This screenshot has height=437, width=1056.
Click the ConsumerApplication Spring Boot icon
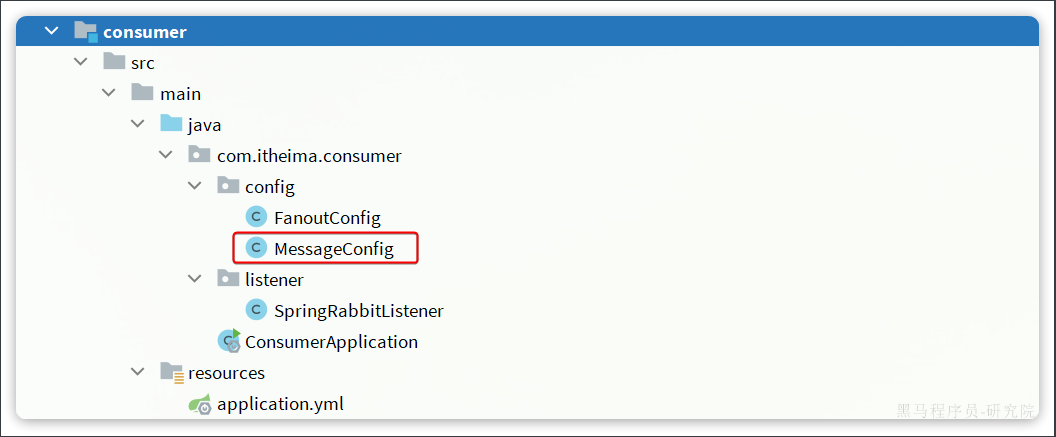(229, 341)
